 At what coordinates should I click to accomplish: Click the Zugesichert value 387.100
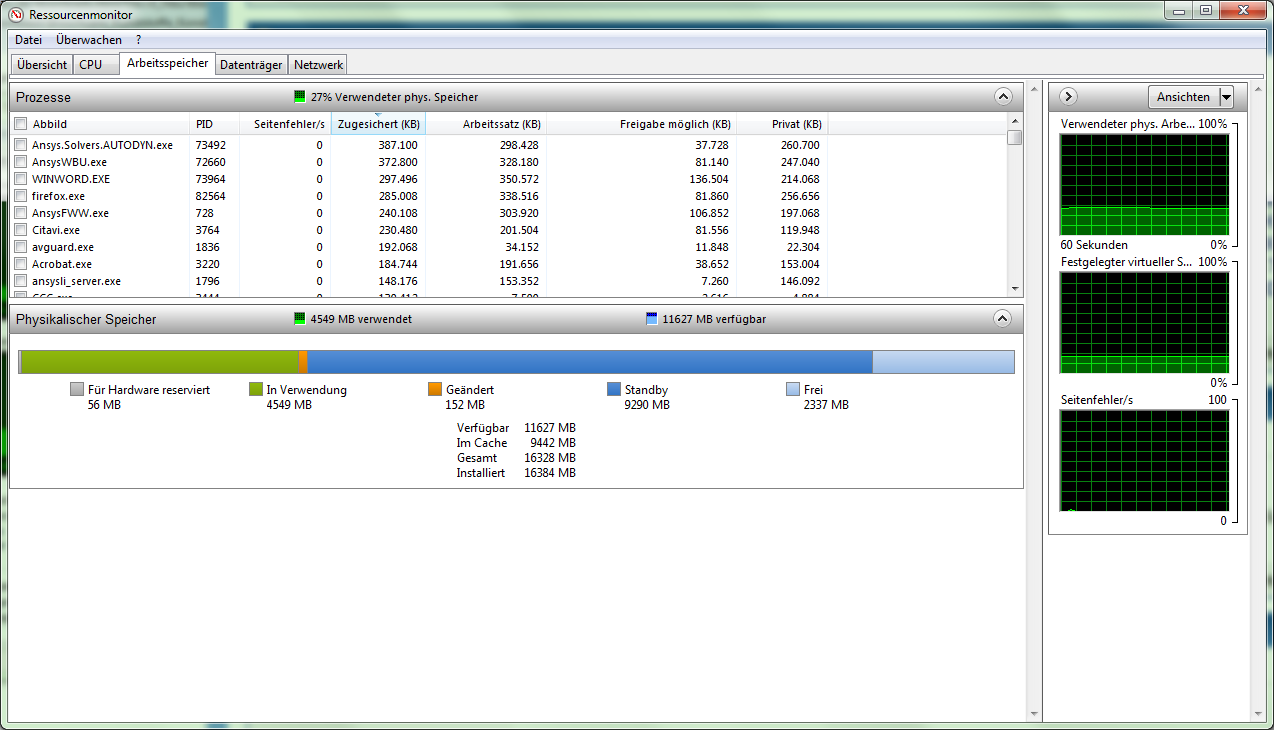pos(398,145)
